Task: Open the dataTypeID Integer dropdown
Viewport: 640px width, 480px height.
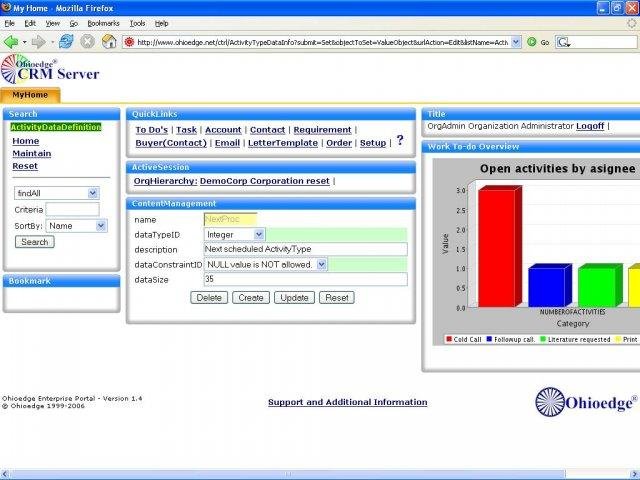Action: coord(259,235)
